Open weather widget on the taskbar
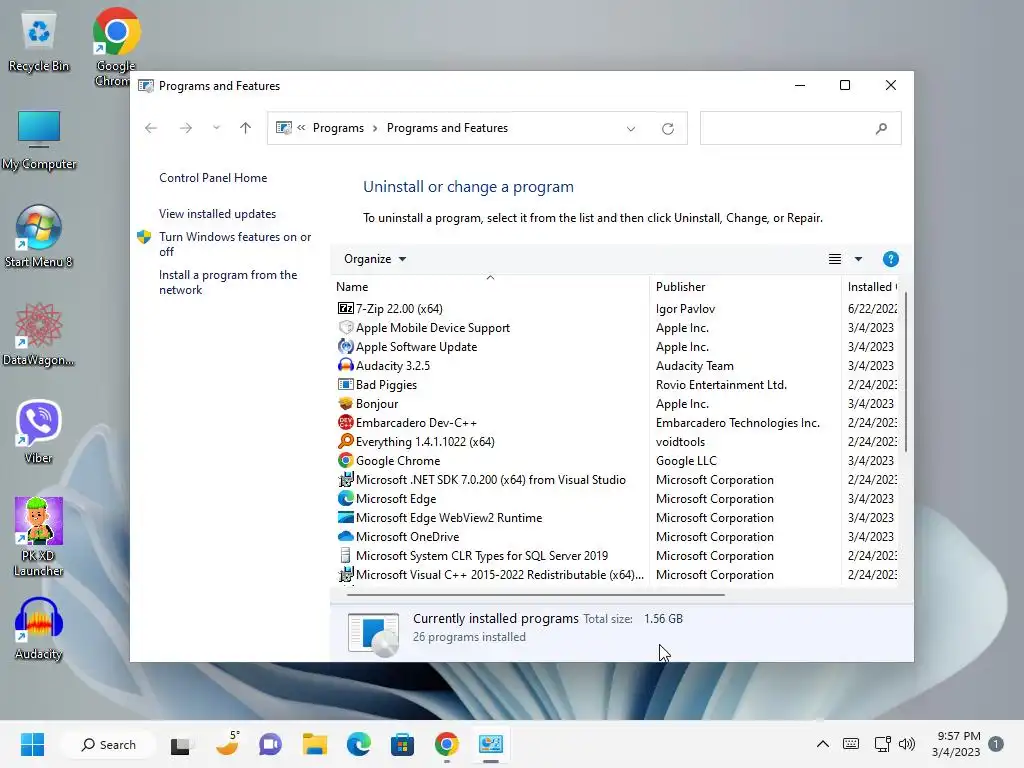Viewport: 1024px width, 768px height. (227, 743)
